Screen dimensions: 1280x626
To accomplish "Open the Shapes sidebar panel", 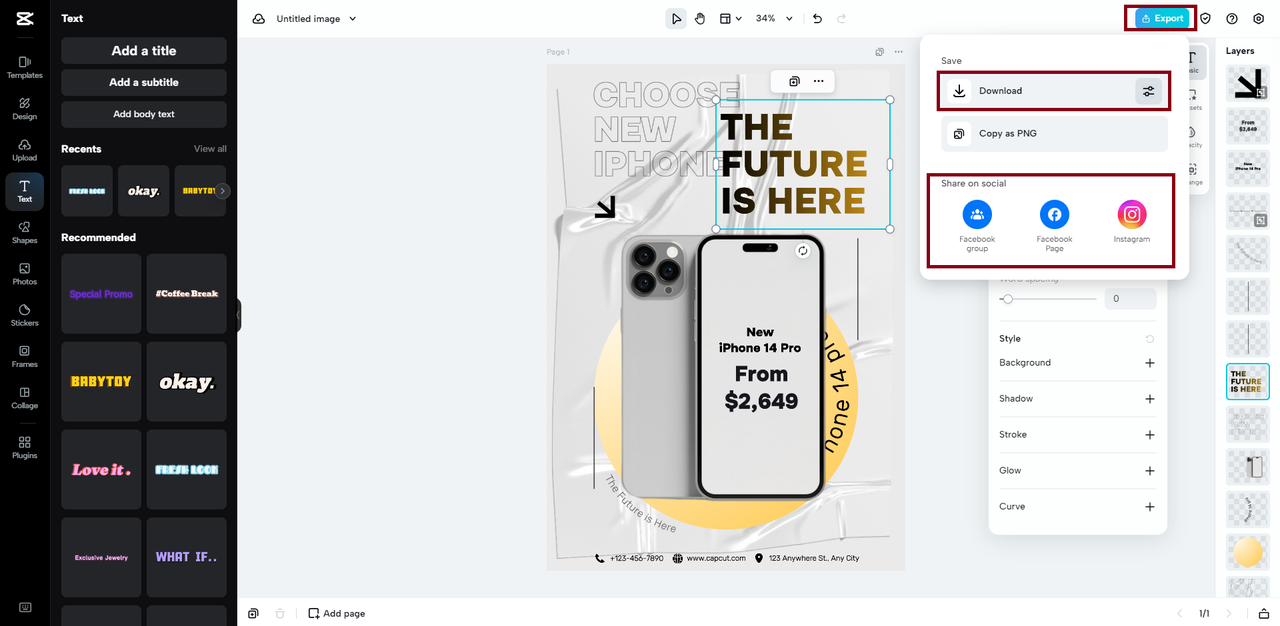I will [25, 233].
